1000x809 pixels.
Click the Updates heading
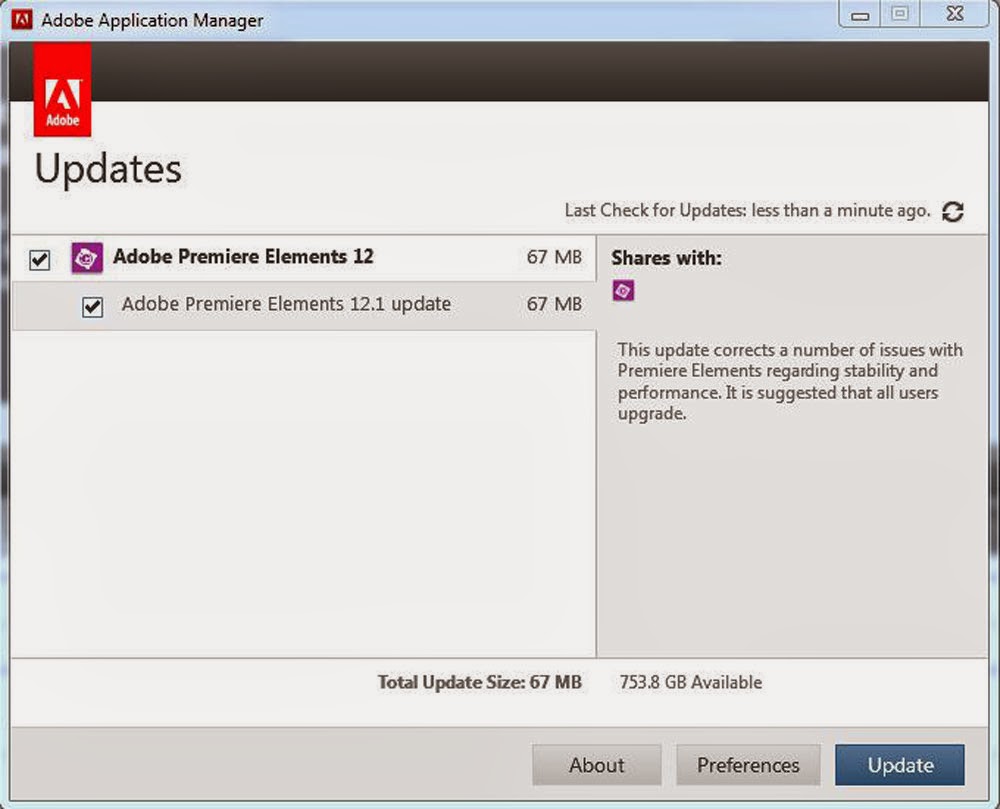click(108, 169)
